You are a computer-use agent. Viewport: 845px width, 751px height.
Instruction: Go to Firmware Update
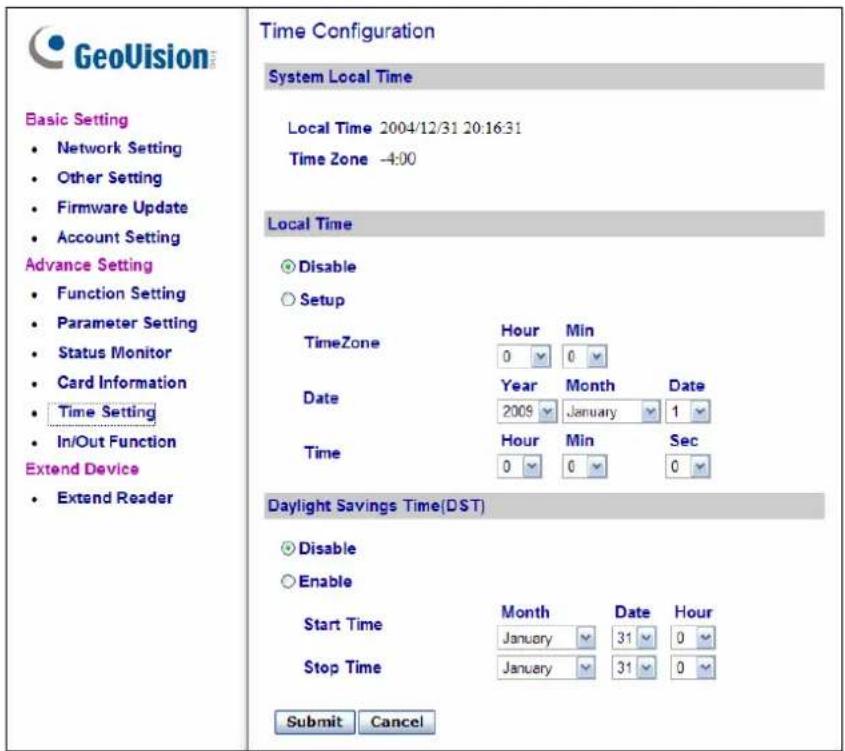122,207
